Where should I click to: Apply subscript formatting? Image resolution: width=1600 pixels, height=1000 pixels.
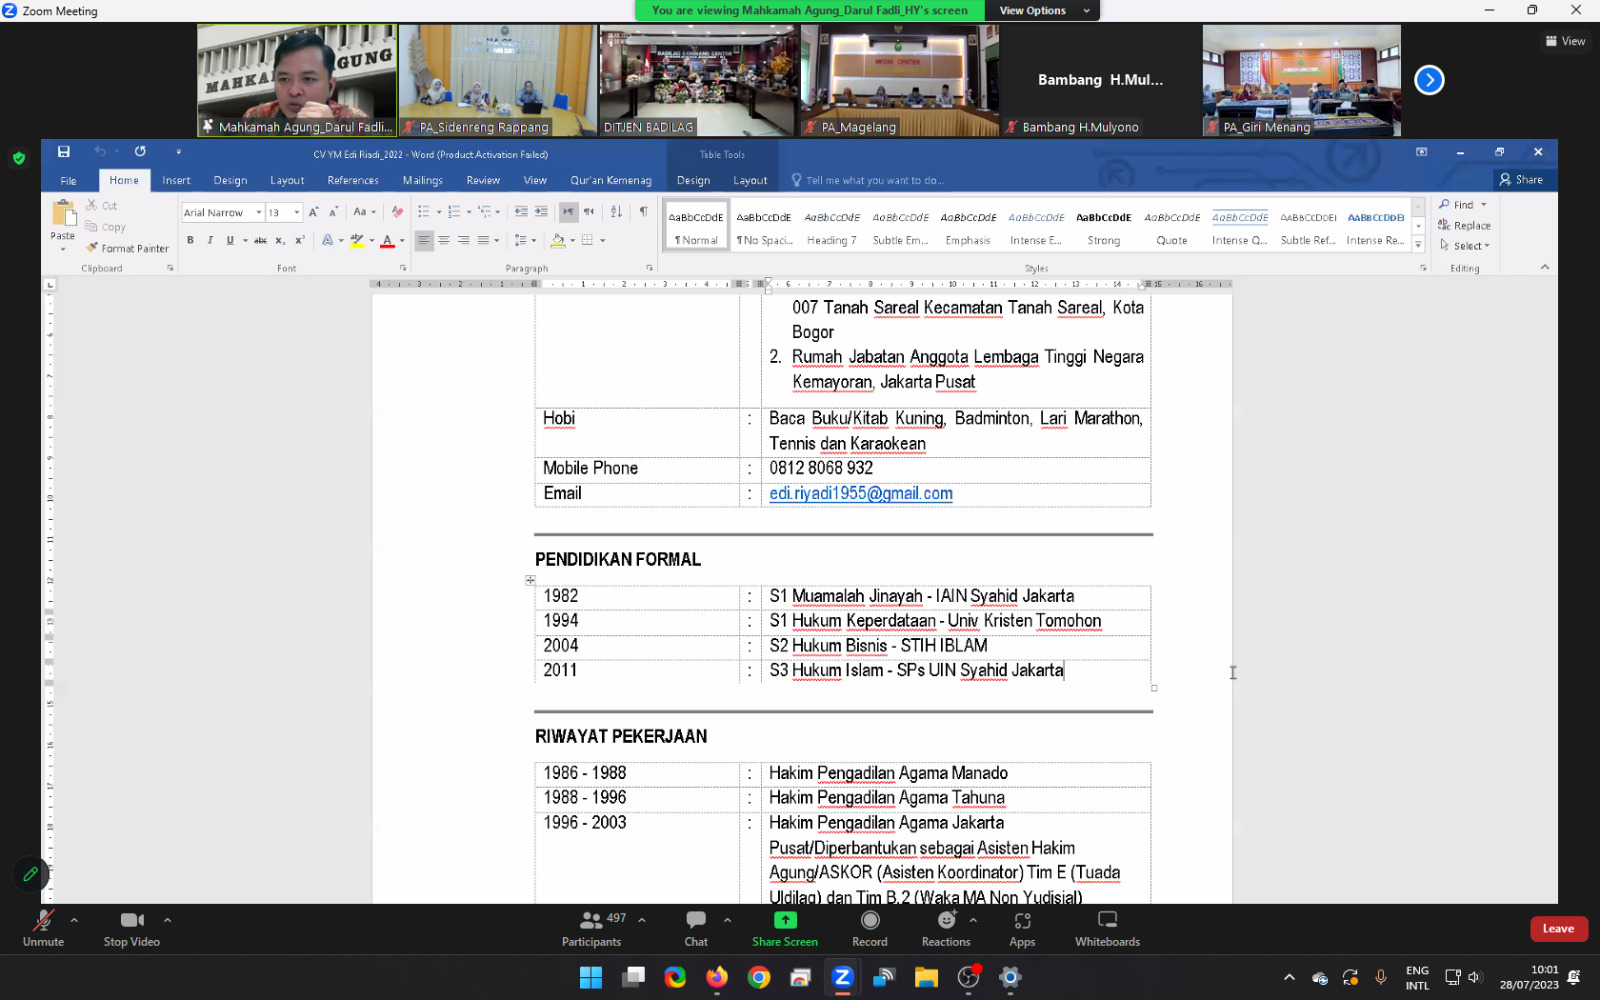point(280,240)
